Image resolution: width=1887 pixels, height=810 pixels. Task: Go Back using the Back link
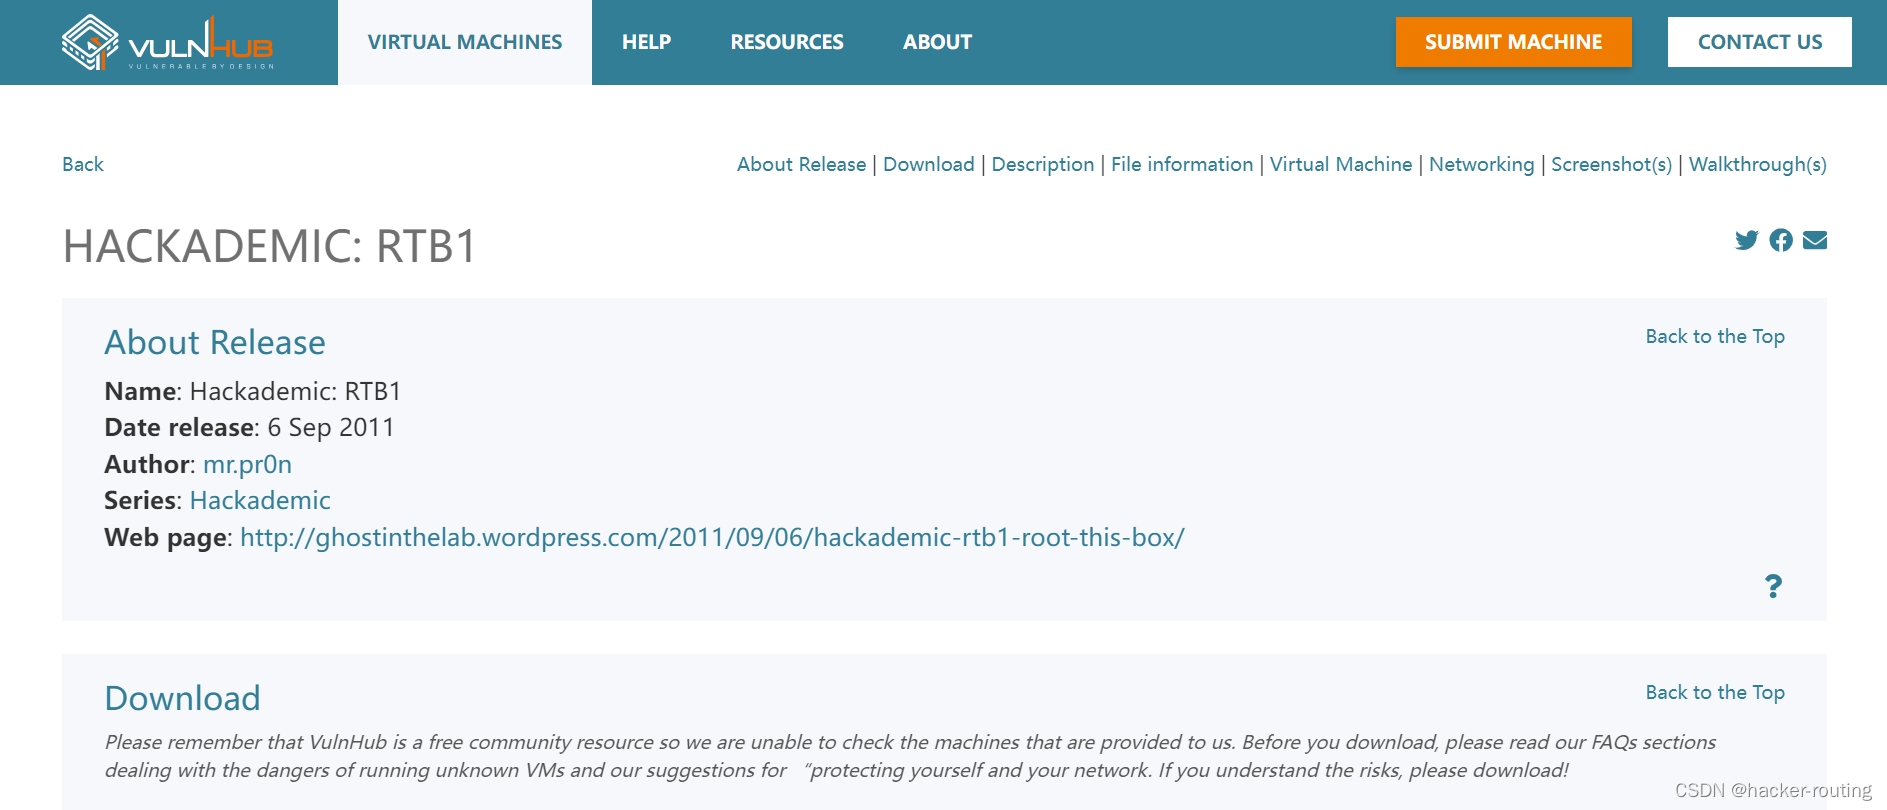tap(83, 164)
